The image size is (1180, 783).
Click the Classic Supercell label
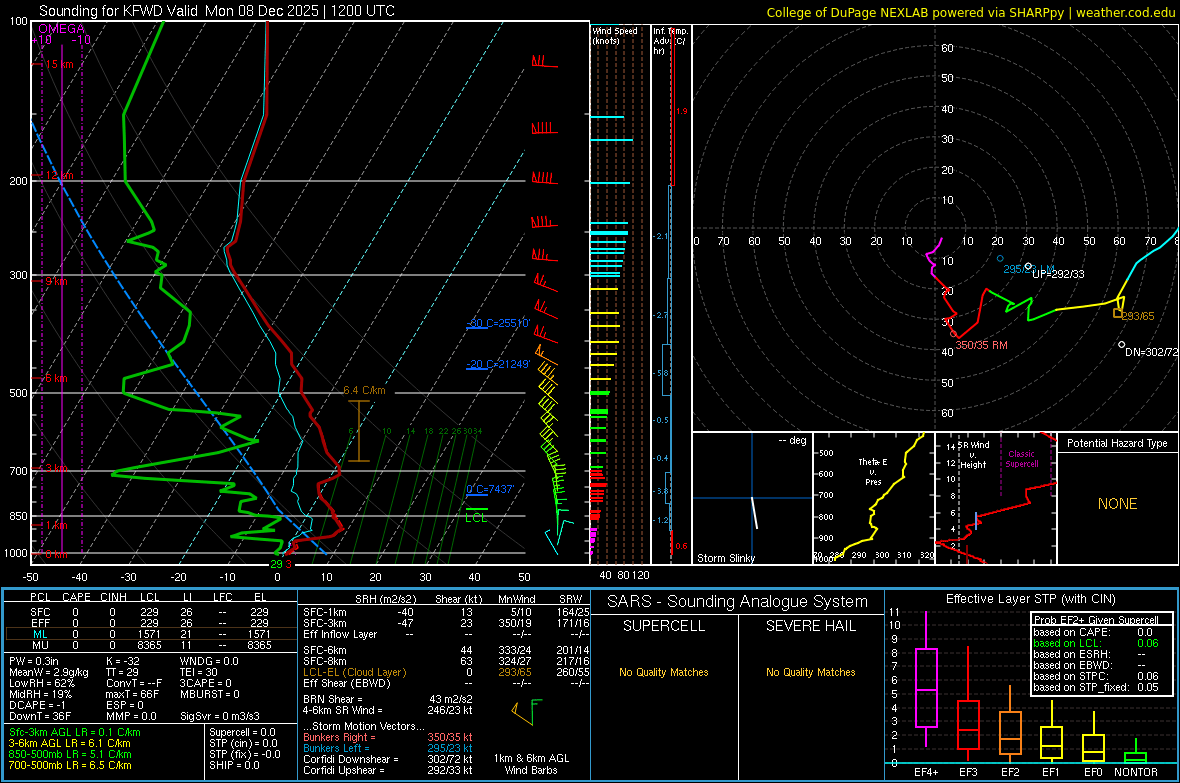pyautogui.click(x=1022, y=459)
